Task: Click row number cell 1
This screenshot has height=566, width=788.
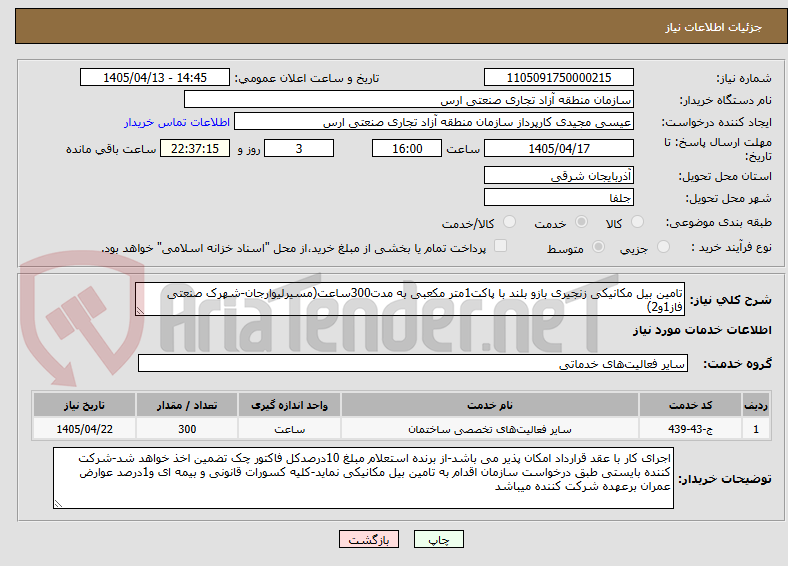Action: pos(756,429)
